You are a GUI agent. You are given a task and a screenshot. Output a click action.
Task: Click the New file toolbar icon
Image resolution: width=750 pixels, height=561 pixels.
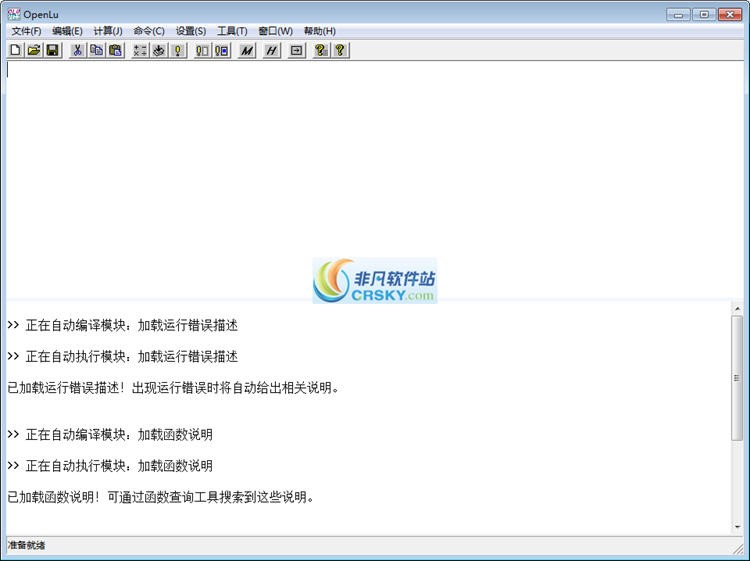[16, 50]
